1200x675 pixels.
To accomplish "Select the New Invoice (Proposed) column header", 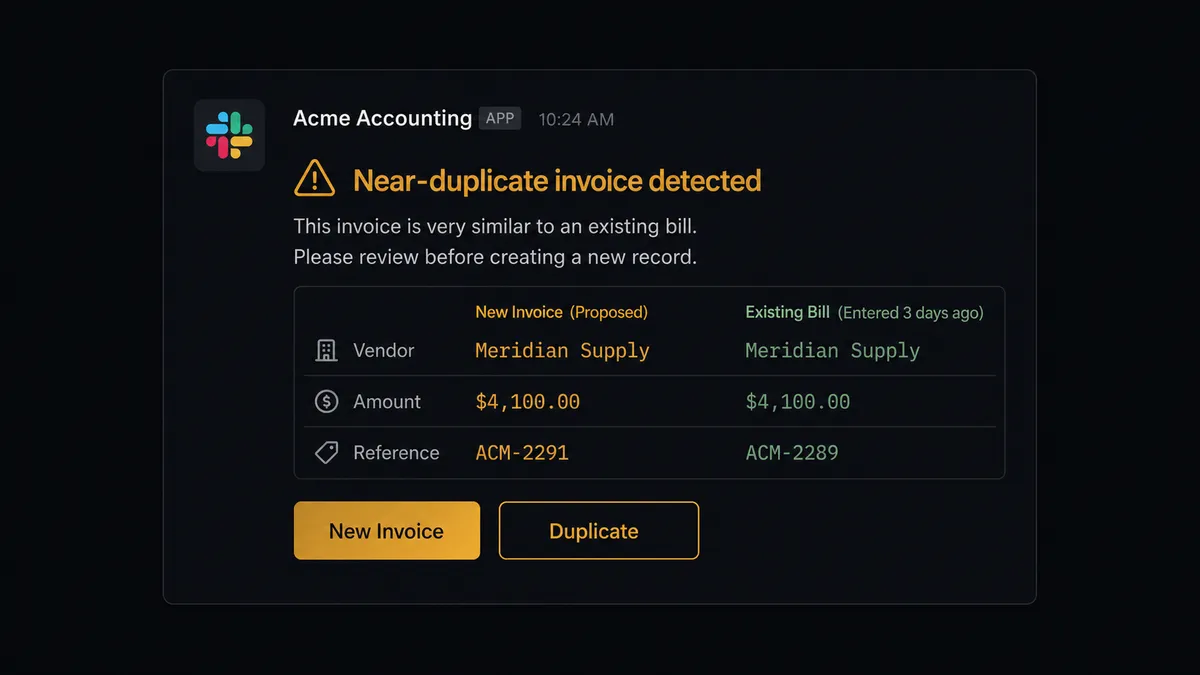I will click(x=561, y=312).
